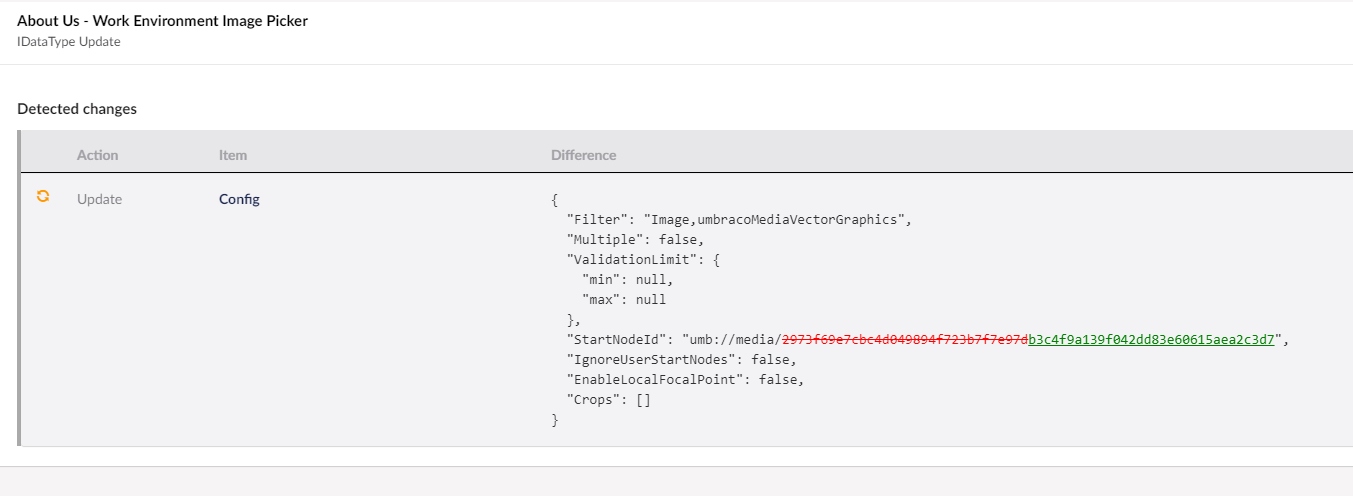The image size is (1353, 496).
Task: Click the orange Update sync icon
Action: (43, 197)
